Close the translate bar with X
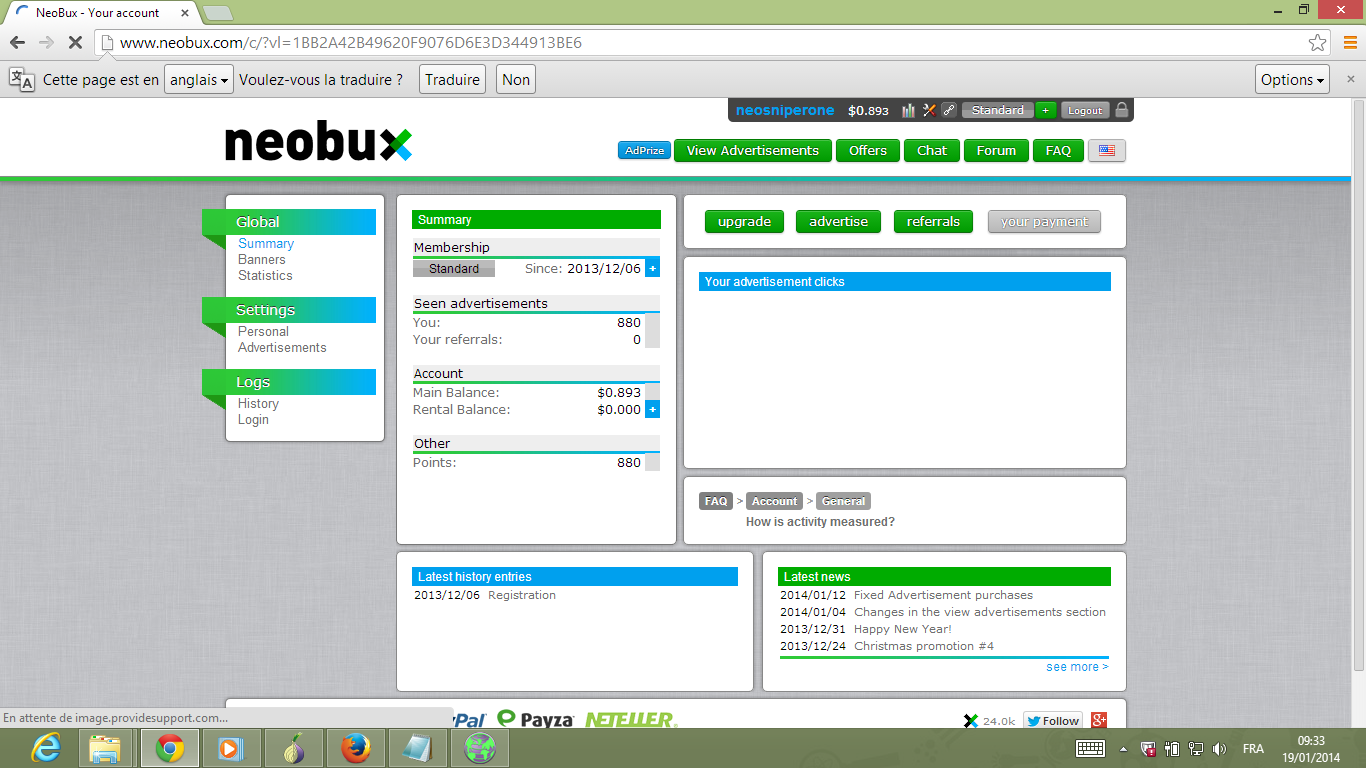1366x768 pixels. (x=1350, y=79)
